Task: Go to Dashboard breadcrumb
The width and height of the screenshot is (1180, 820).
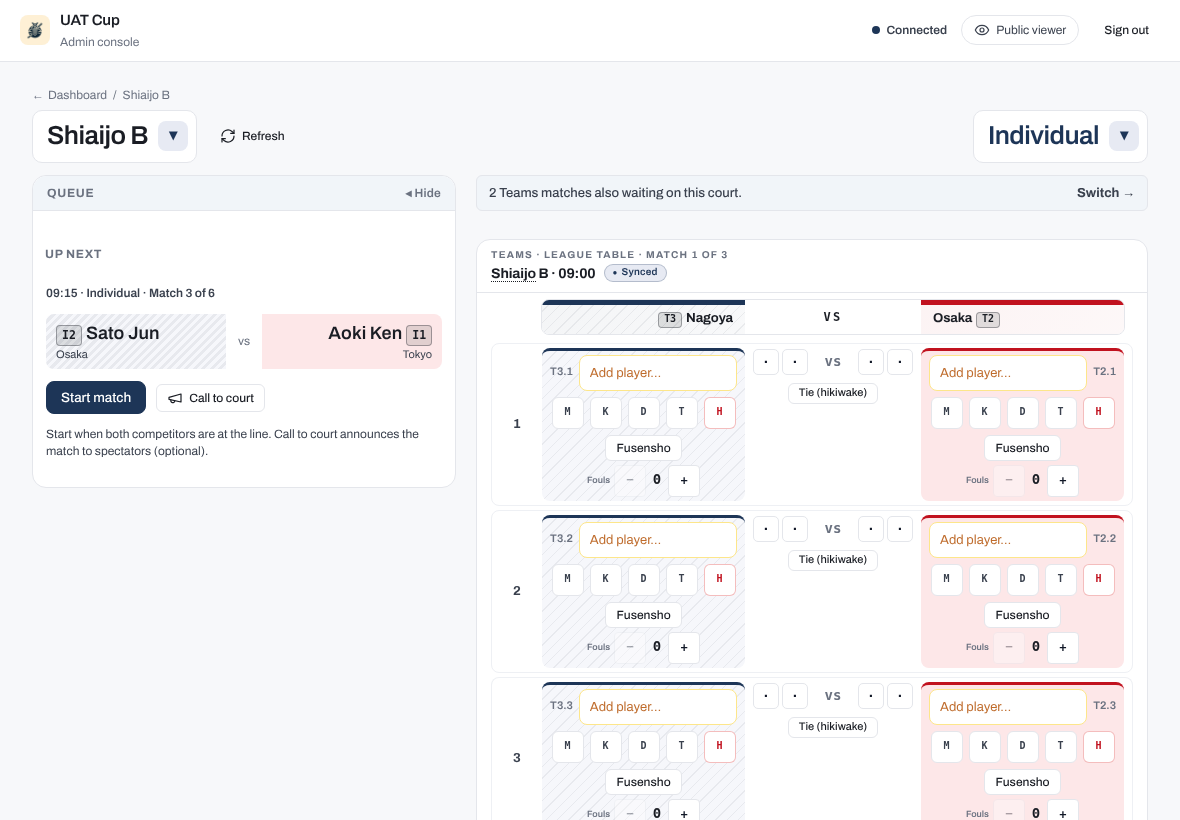Action: [78, 95]
